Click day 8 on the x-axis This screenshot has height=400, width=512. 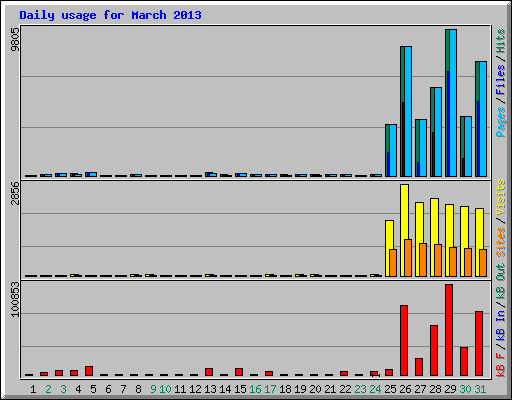tap(138, 389)
